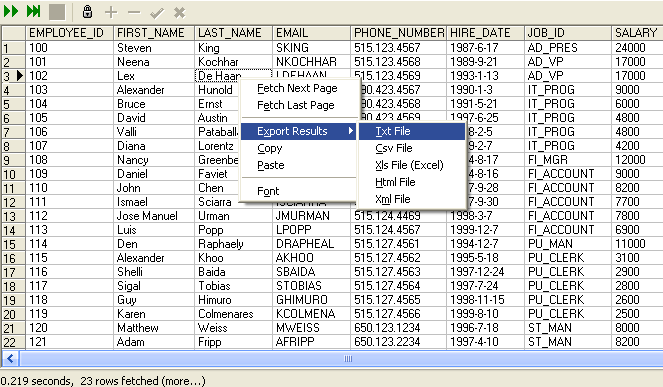Select Copy from the context menu

298,148
